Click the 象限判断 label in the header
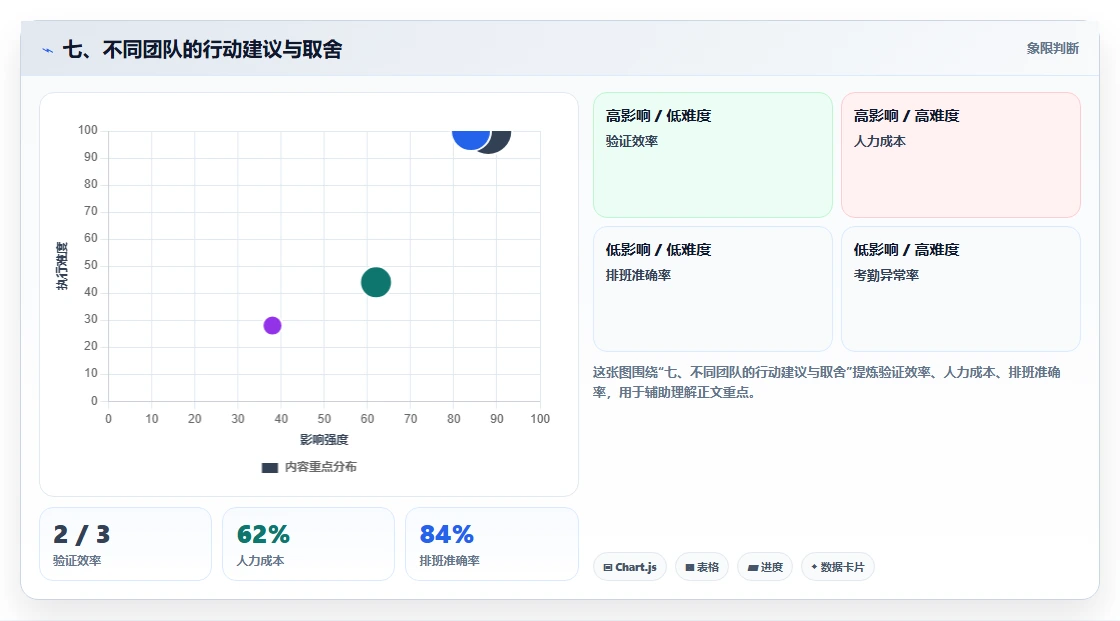 1052,48
